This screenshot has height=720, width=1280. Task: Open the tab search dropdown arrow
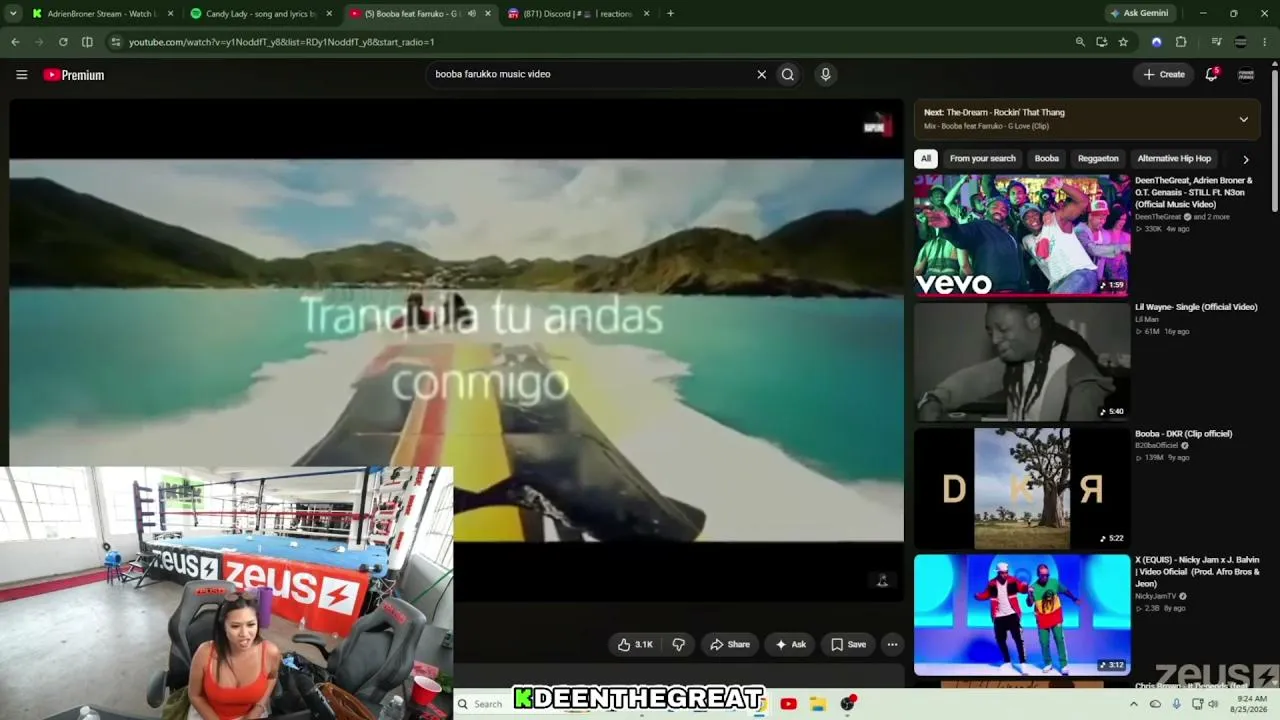click(x=15, y=14)
